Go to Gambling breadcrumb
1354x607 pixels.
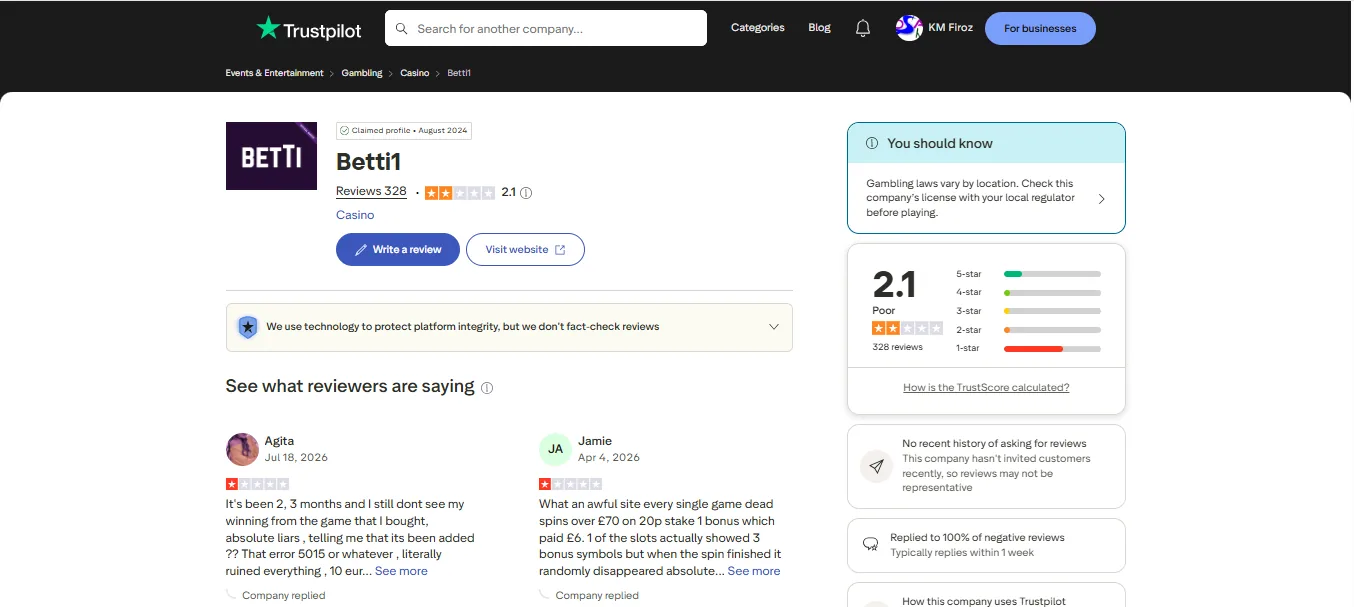(x=362, y=73)
